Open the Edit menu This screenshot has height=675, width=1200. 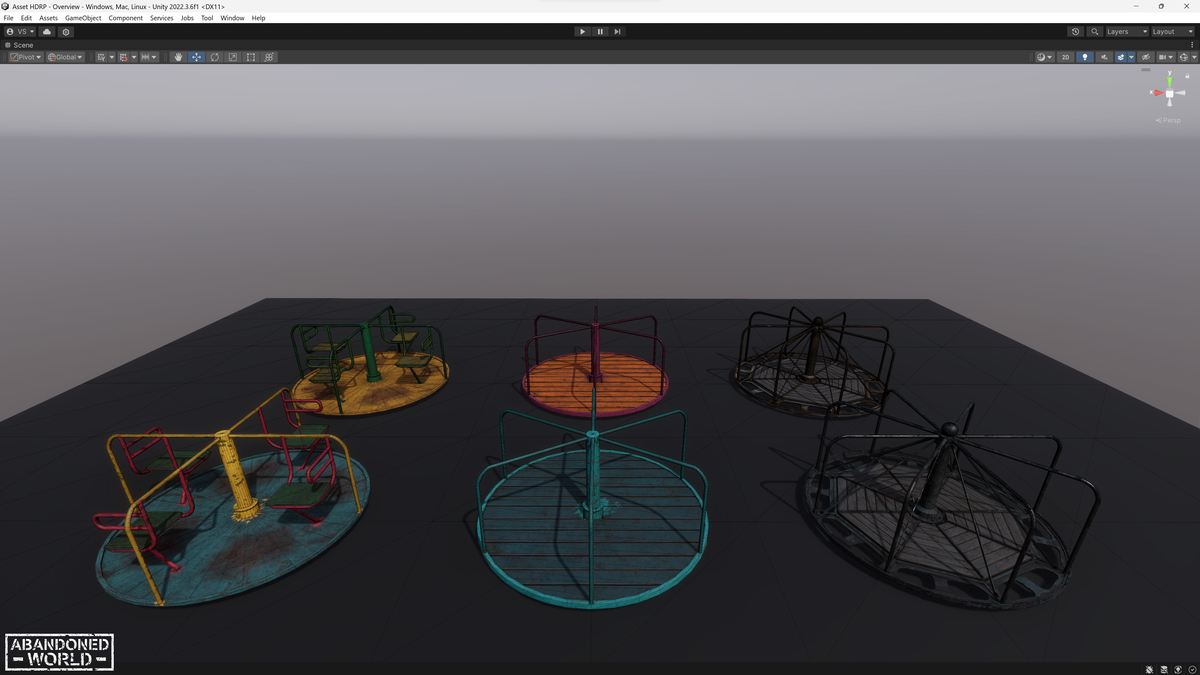tap(26, 18)
